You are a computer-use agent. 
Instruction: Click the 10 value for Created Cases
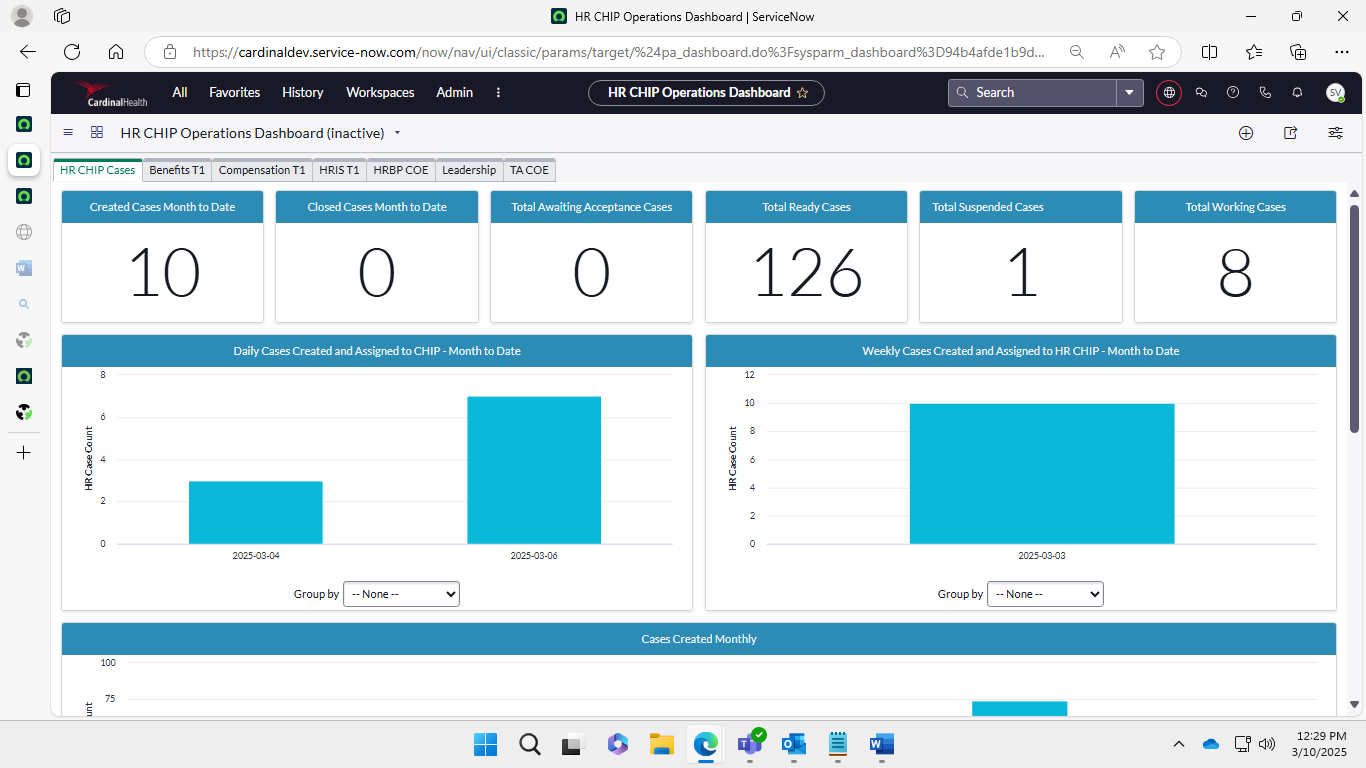(163, 273)
